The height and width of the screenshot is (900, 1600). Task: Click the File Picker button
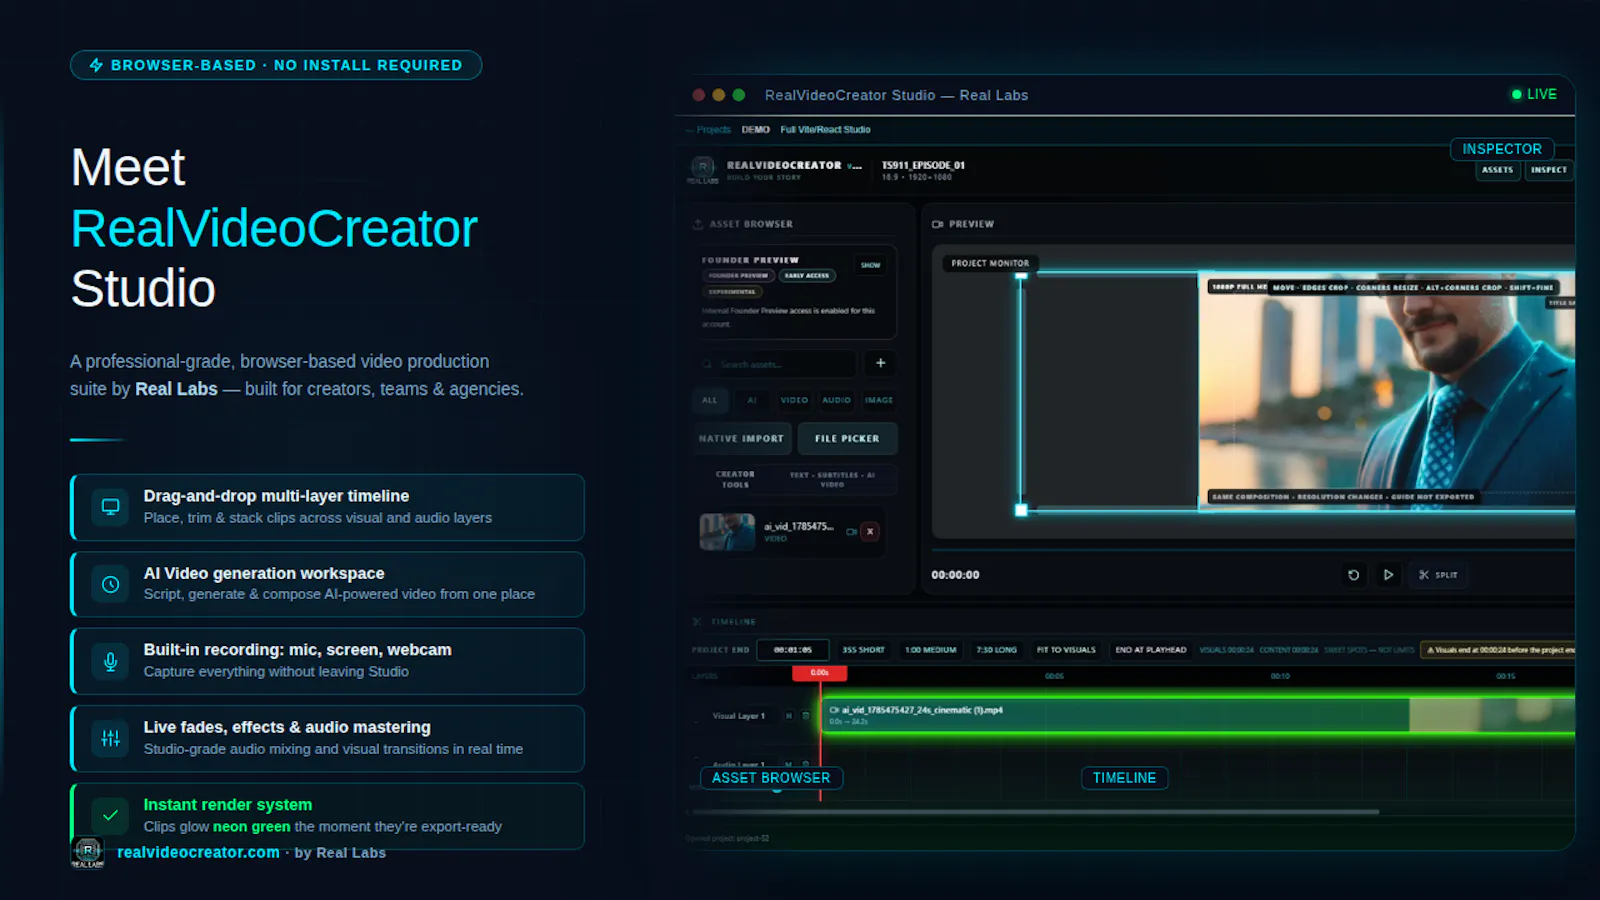point(847,439)
